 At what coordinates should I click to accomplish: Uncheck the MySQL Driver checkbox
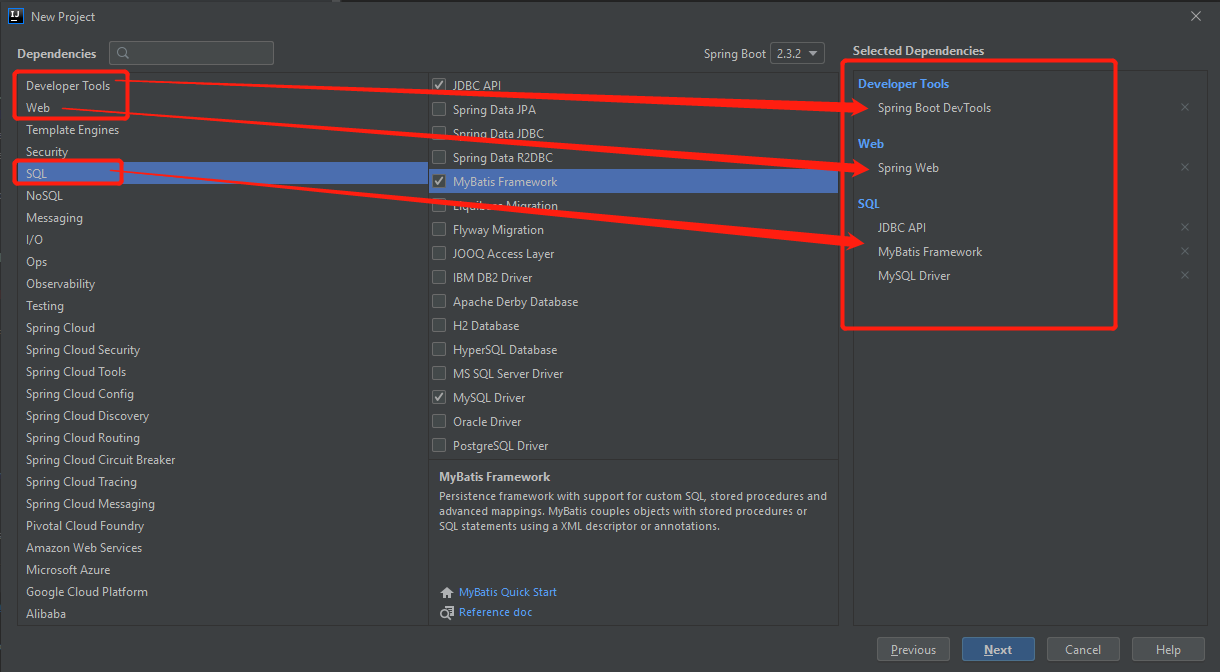pos(439,397)
